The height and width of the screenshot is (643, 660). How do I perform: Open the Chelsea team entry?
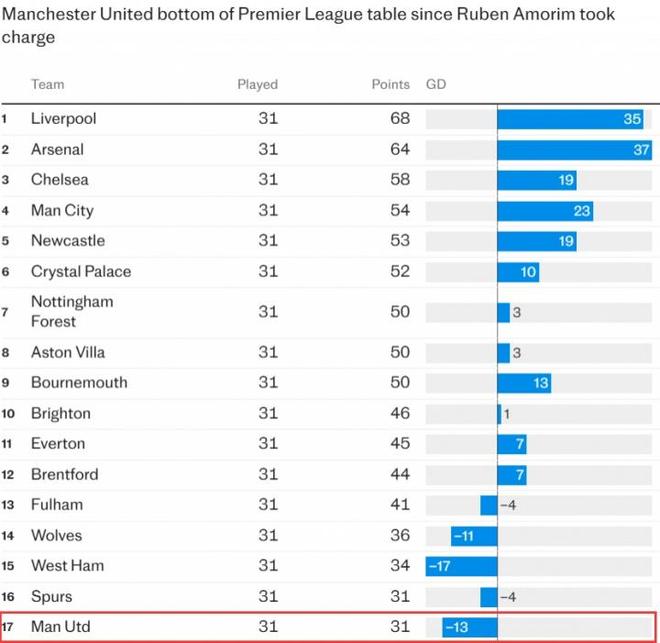(x=59, y=180)
